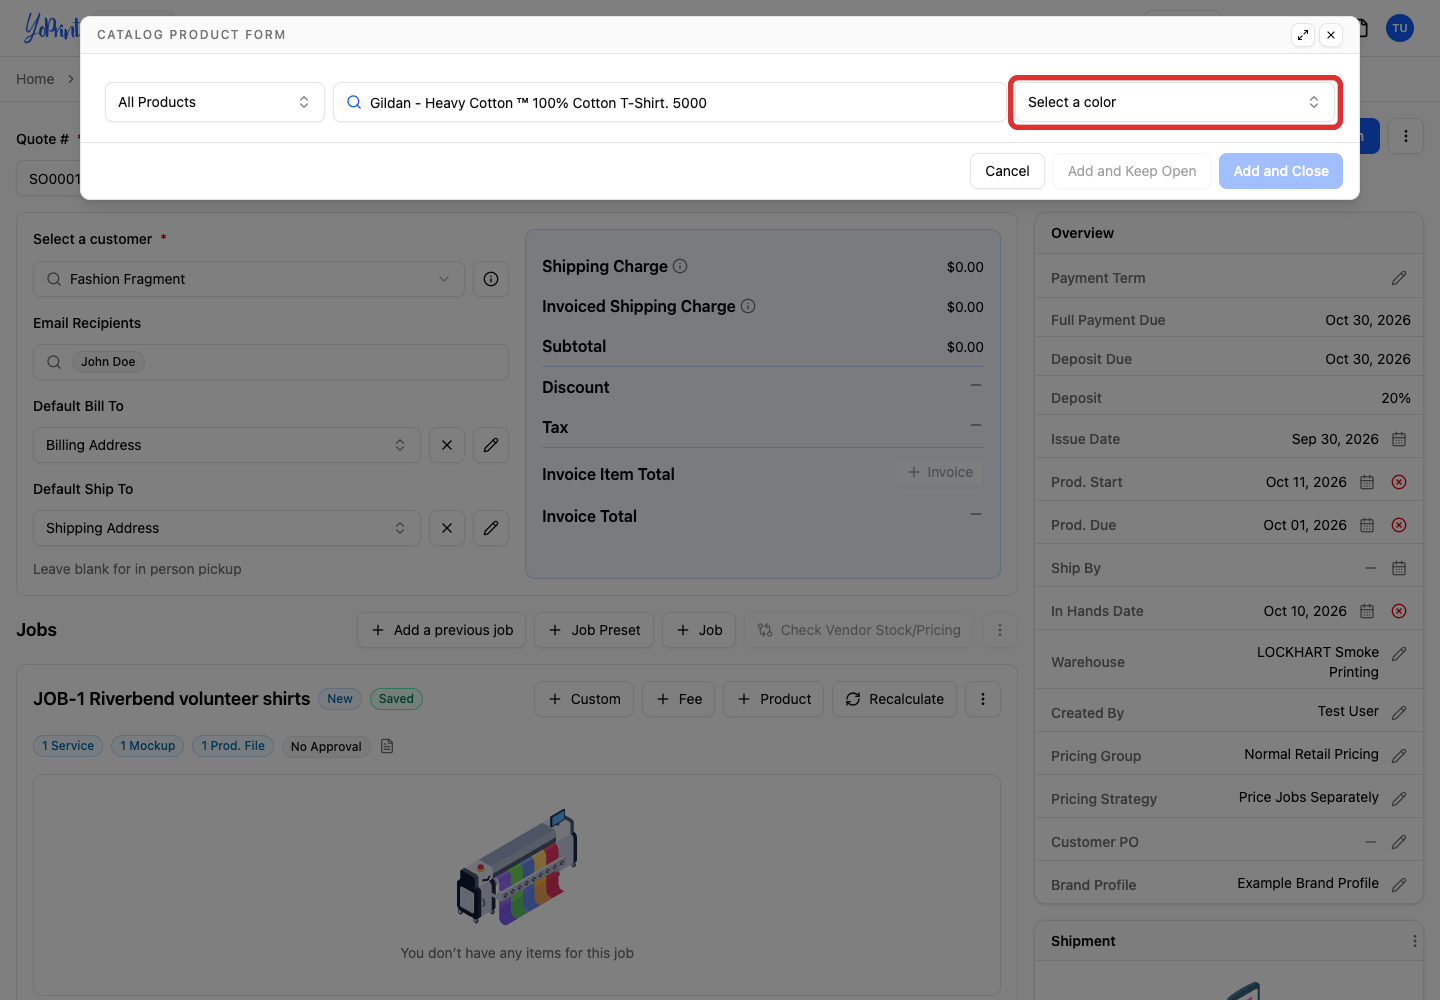Click the Email Recipients field

(x=271, y=362)
